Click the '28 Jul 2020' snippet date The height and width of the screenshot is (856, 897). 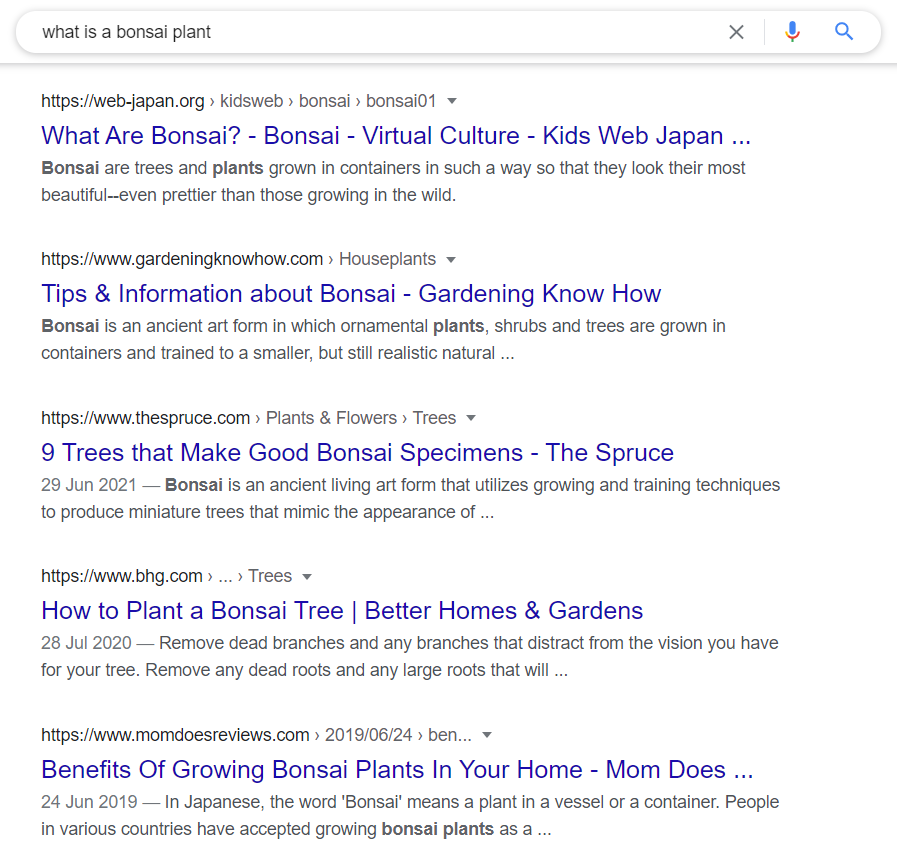[86, 643]
